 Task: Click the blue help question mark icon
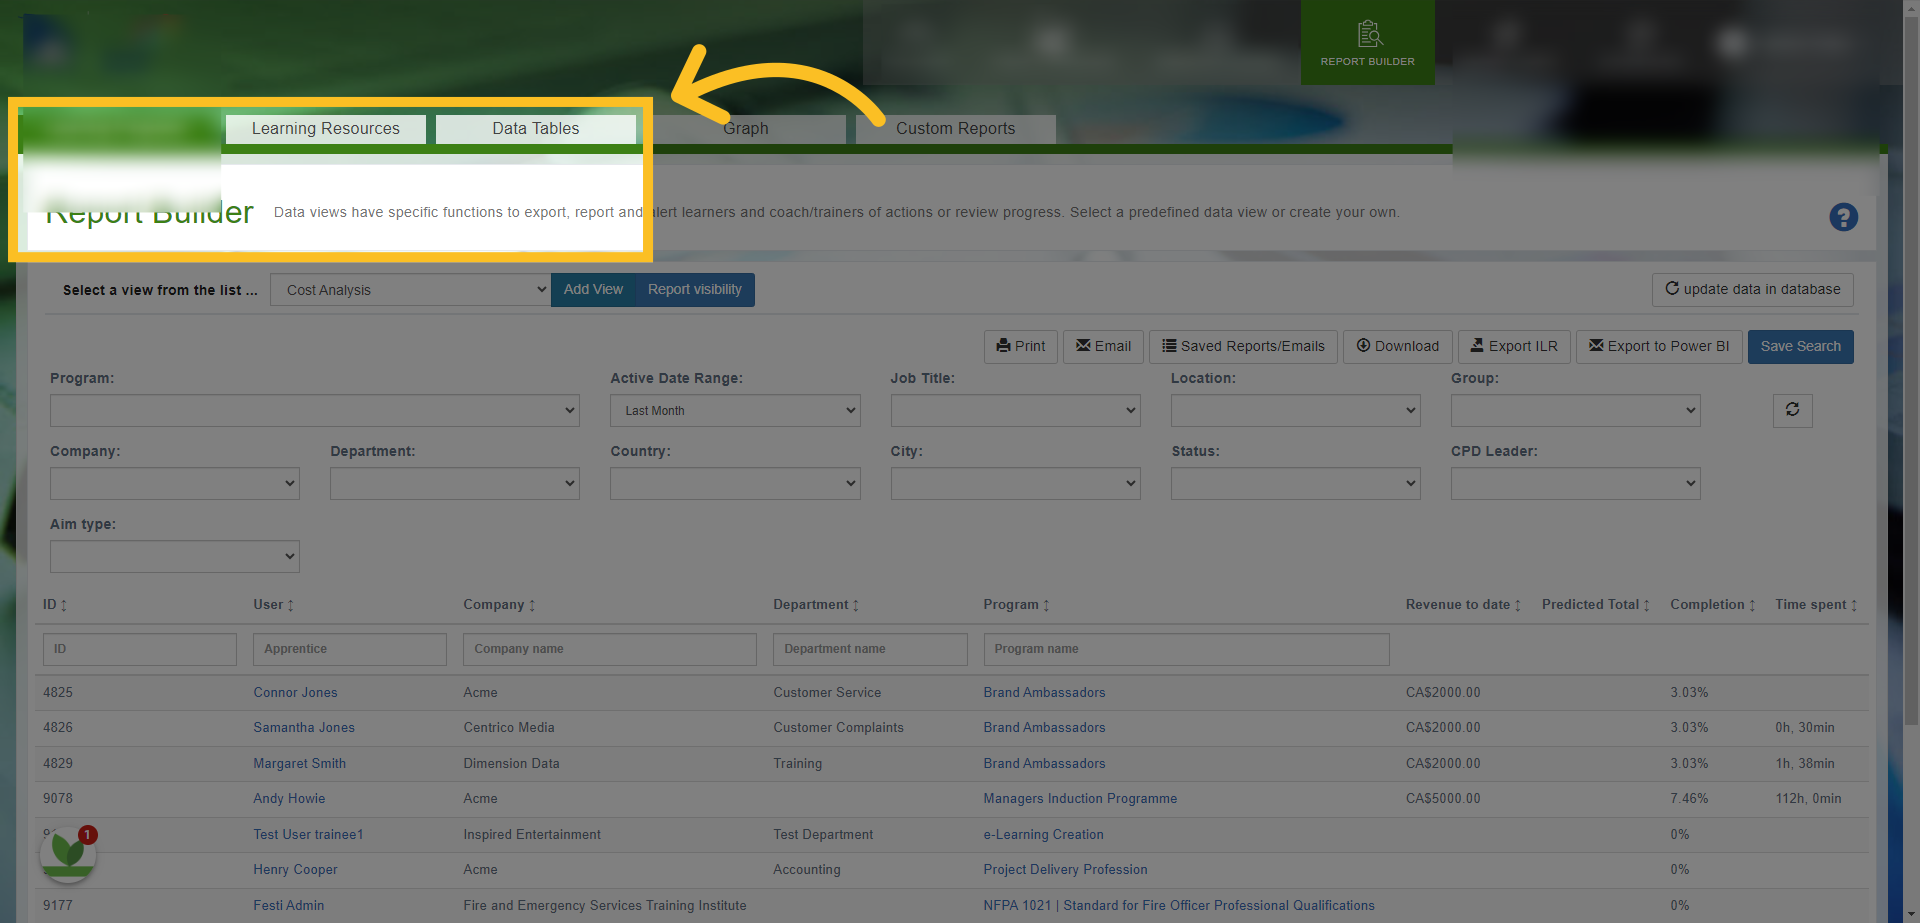[x=1843, y=217]
